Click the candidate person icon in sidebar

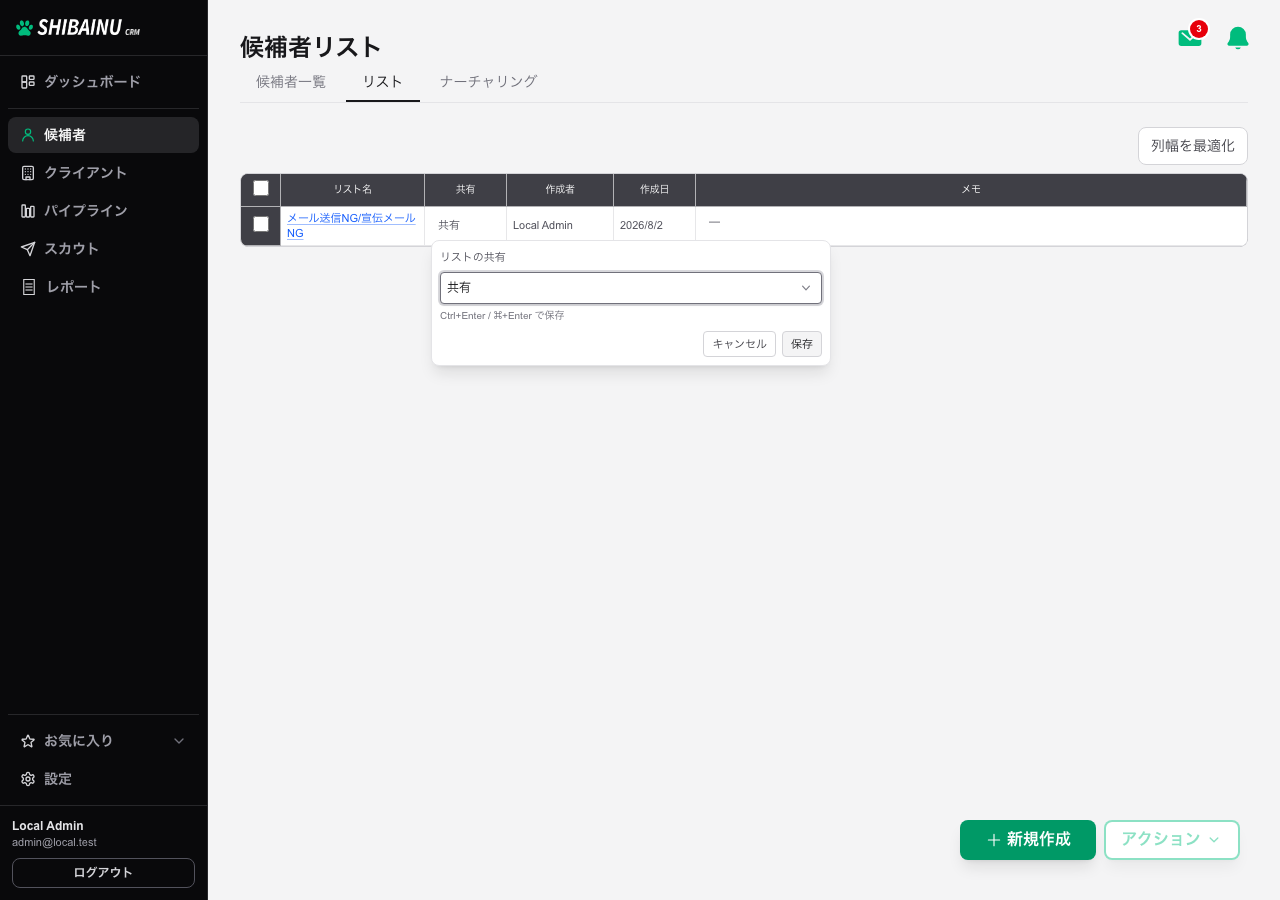(28, 135)
